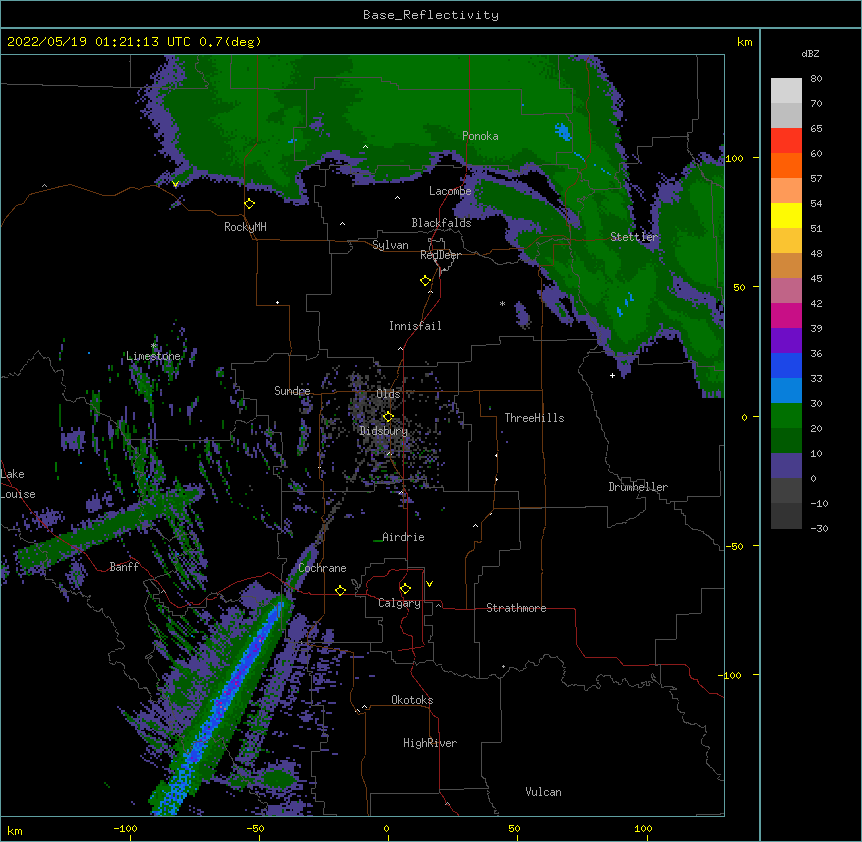Click the Innisfail city label
Screen dimensions: 862x842
pyautogui.click(x=415, y=326)
